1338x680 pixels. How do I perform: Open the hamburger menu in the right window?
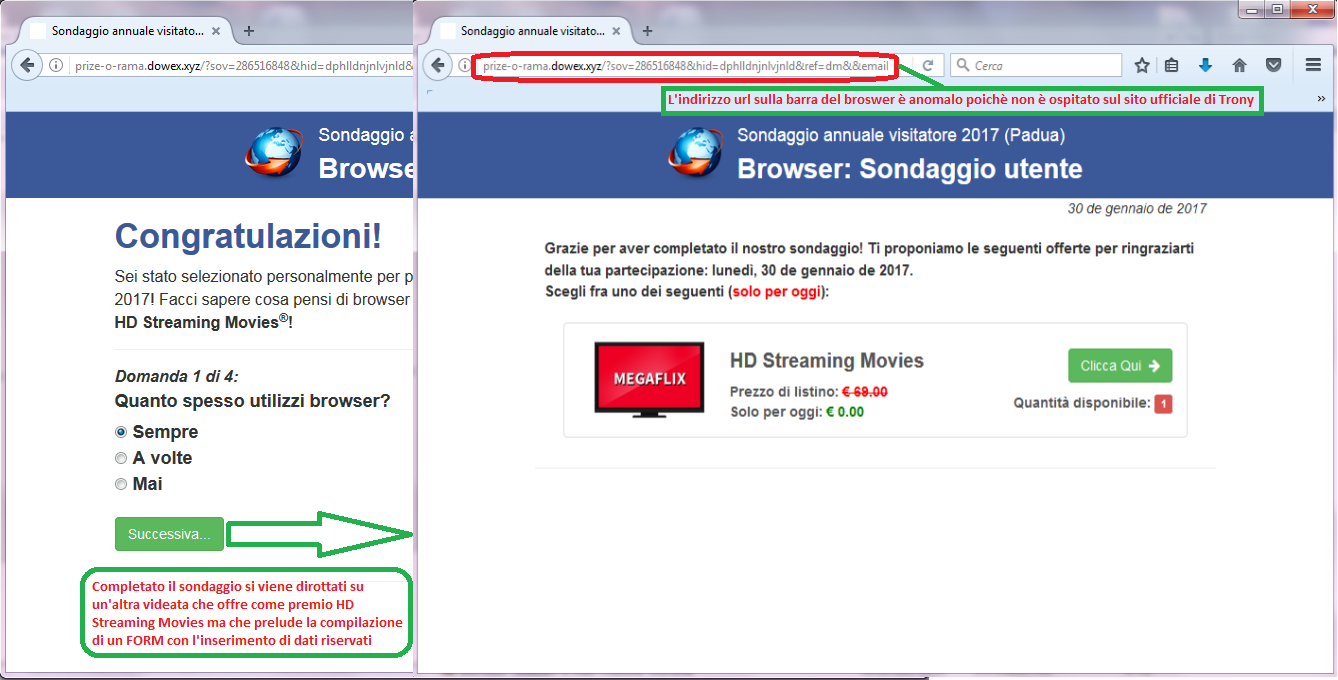pos(1314,65)
